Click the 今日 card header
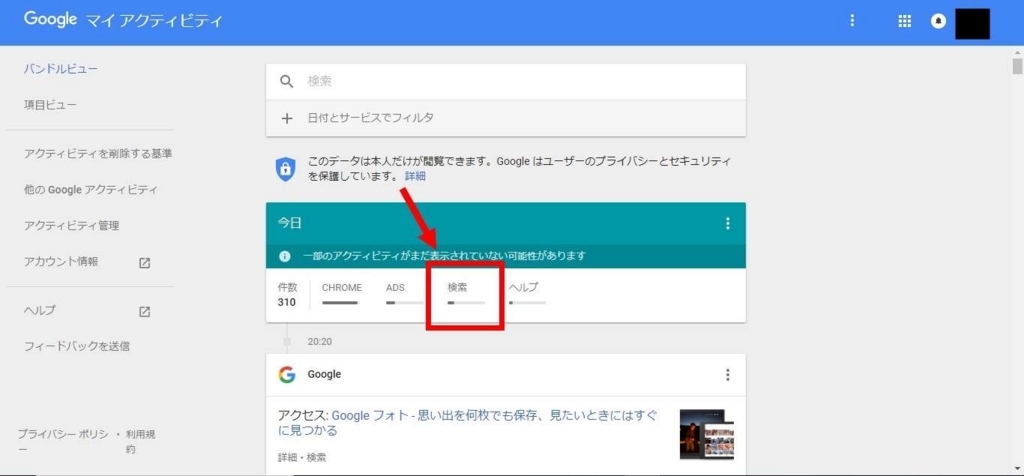This screenshot has height=476, width=1024. 505,223
